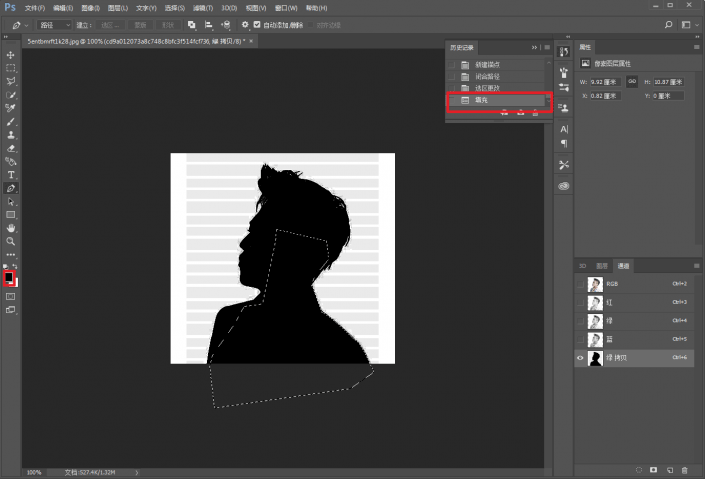Viewport: 705px width, 479px height.
Task: Open the 路径 mode dropdown
Action: click(54, 25)
